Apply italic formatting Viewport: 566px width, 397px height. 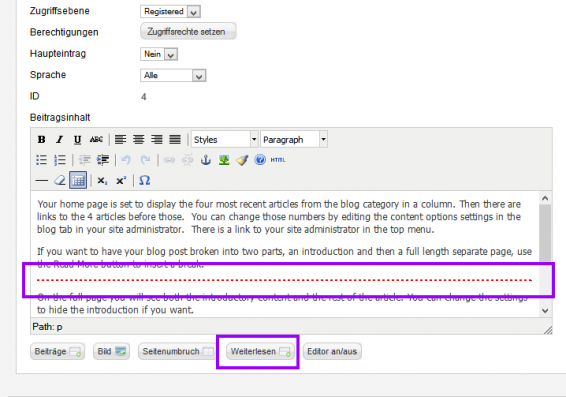(60, 139)
